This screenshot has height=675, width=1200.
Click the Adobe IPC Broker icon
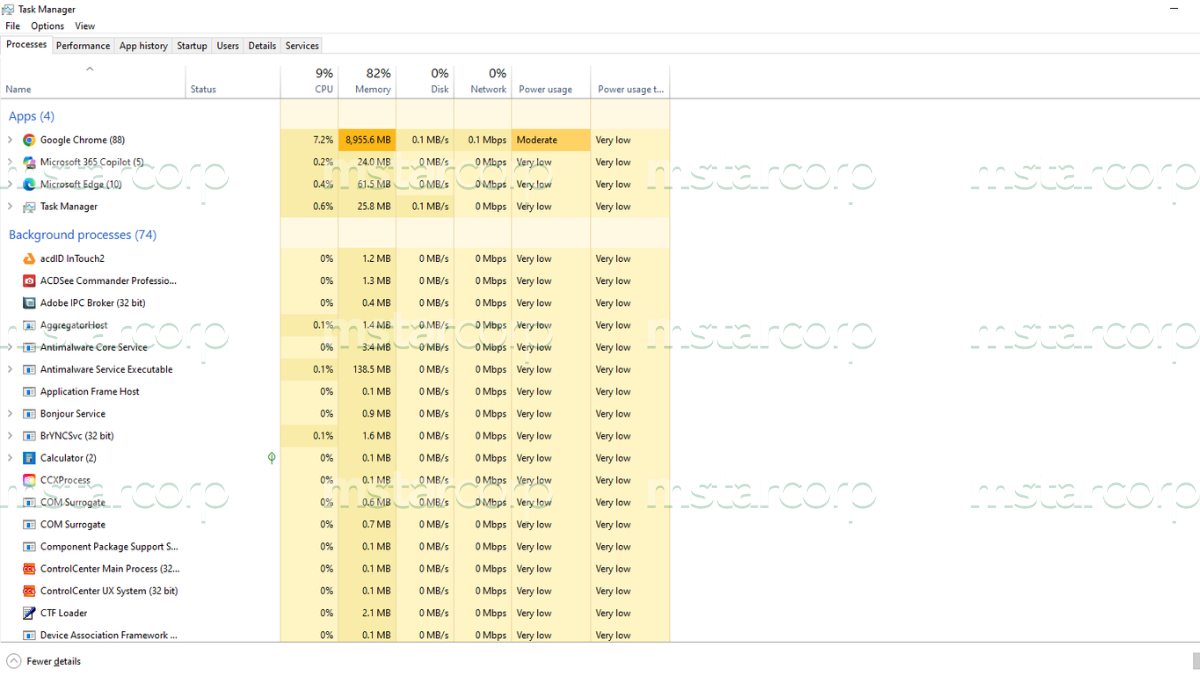pyautogui.click(x=29, y=303)
